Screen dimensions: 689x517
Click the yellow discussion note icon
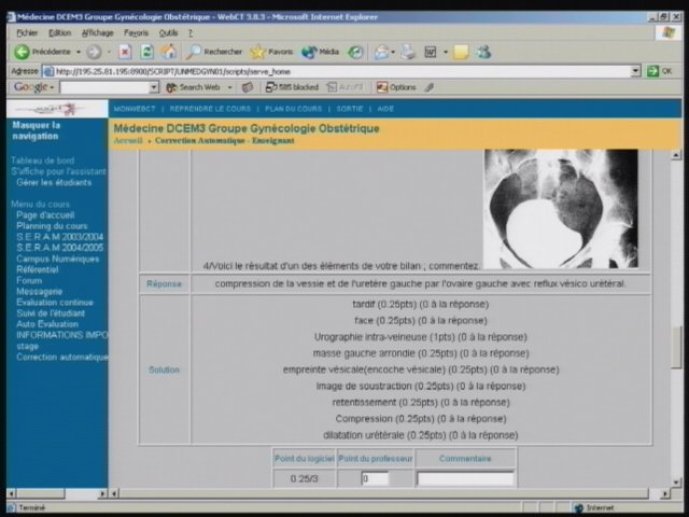tap(461, 52)
